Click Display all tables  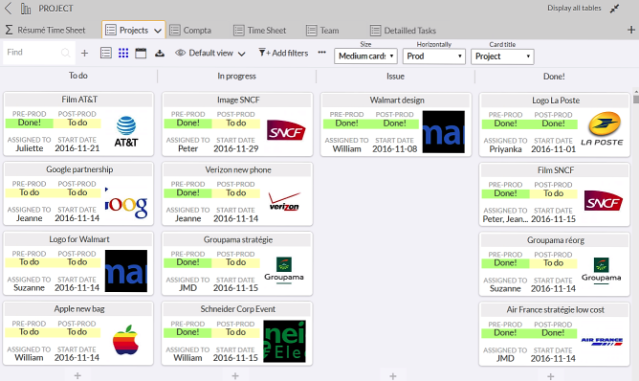click(x=574, y=8)
